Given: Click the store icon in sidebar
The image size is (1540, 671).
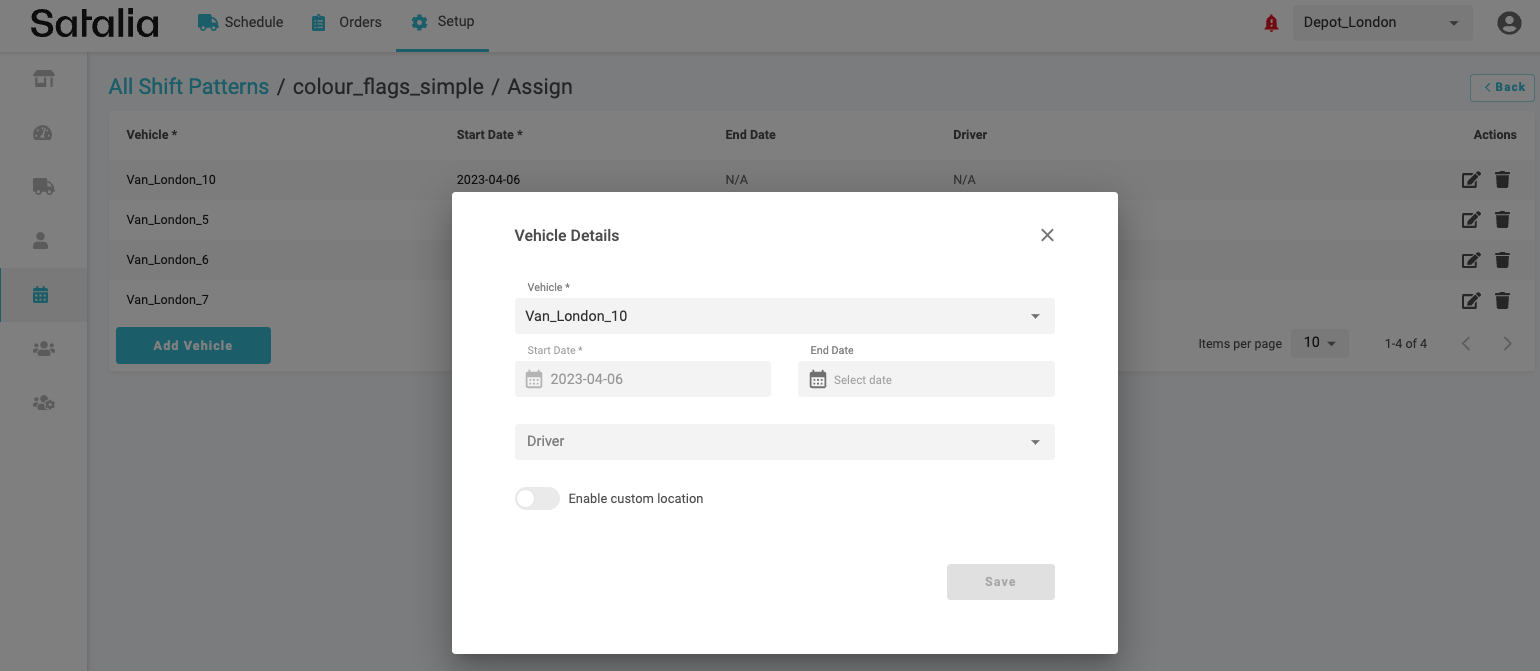Looking at the screenshot, I should [43, 79].
